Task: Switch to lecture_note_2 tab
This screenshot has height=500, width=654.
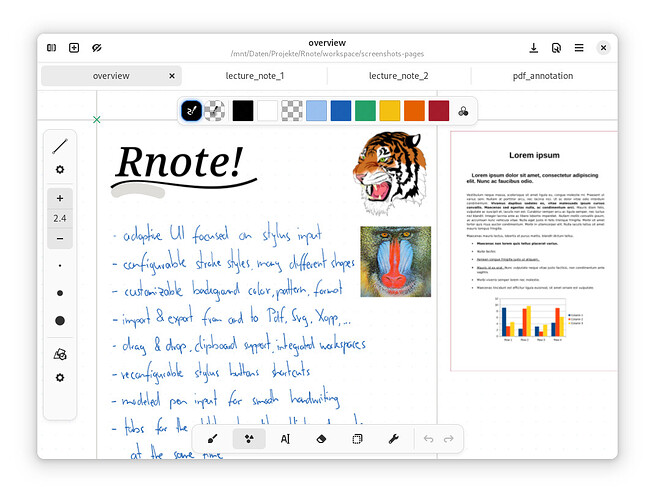Action: tap(399, 76)
